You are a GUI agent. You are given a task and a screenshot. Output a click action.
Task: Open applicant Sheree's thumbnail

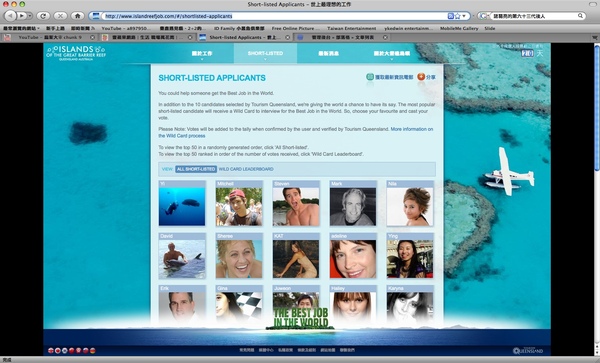click(x=239, y=259)
